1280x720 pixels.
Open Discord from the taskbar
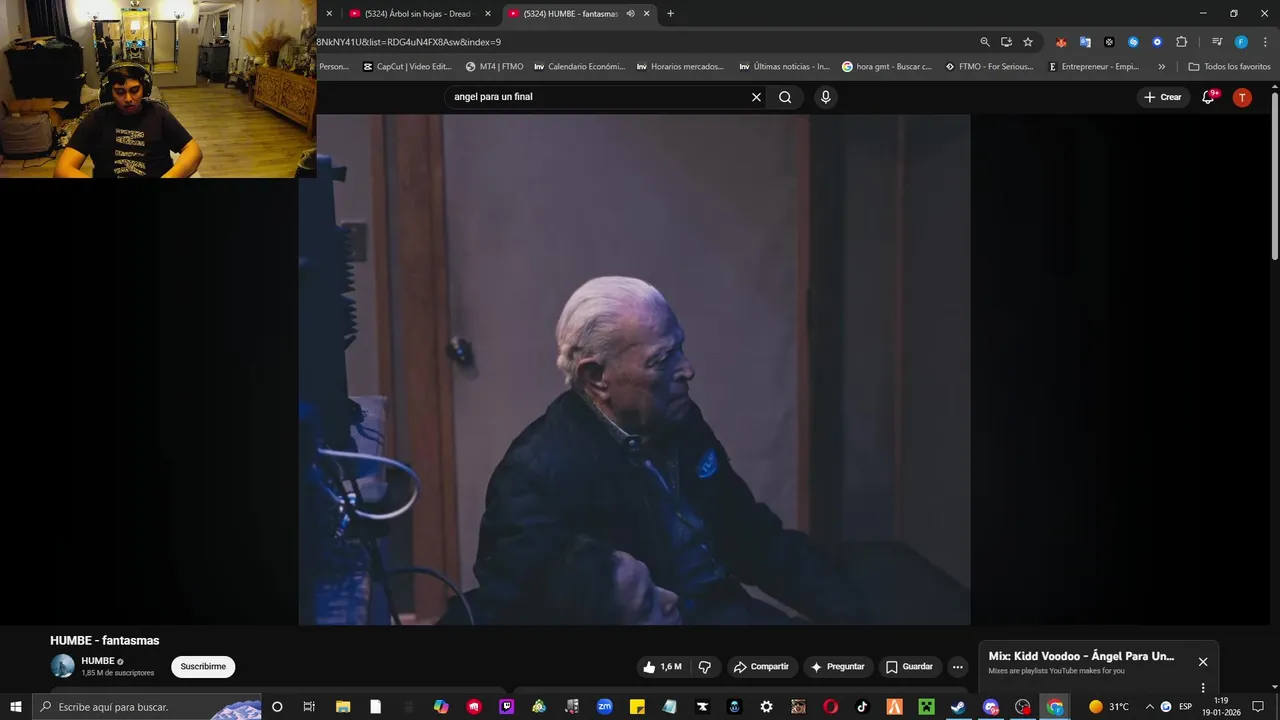click(990, 706)
